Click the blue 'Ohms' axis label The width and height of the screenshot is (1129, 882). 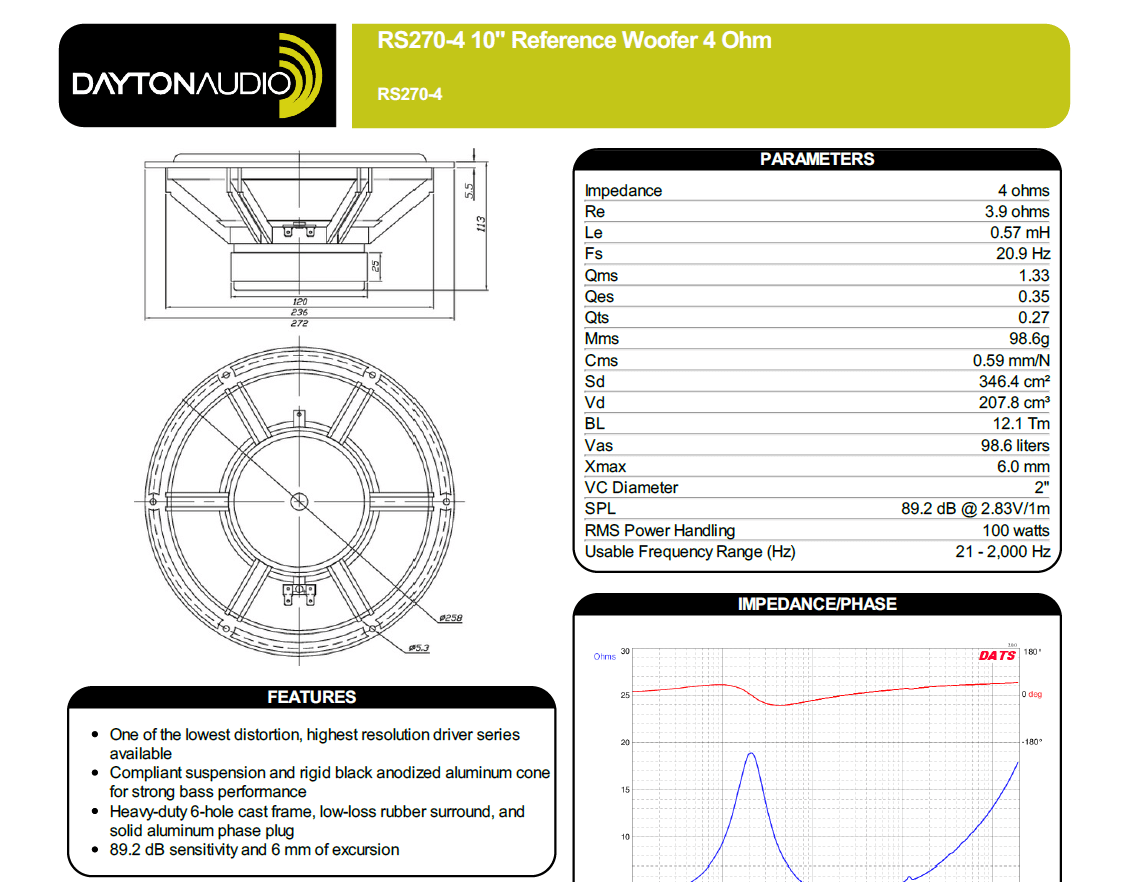(x=604, y=657)
